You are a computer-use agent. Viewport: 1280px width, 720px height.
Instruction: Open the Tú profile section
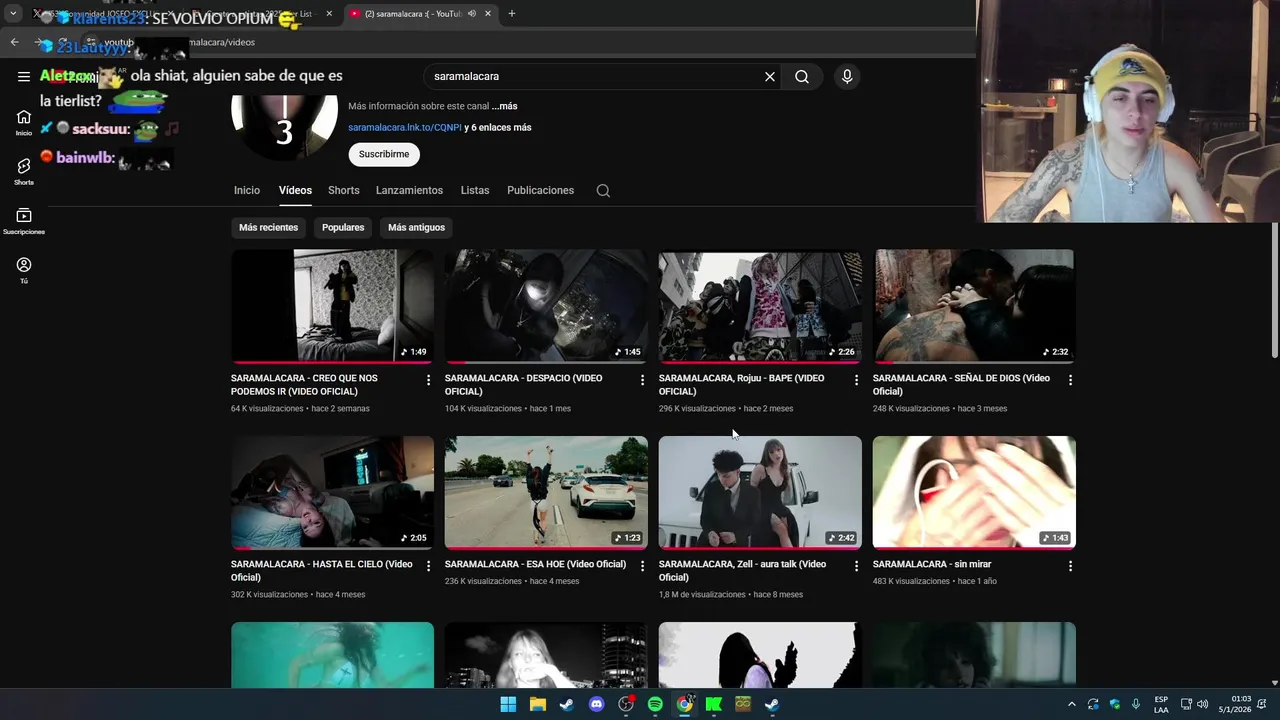(24, 270)
